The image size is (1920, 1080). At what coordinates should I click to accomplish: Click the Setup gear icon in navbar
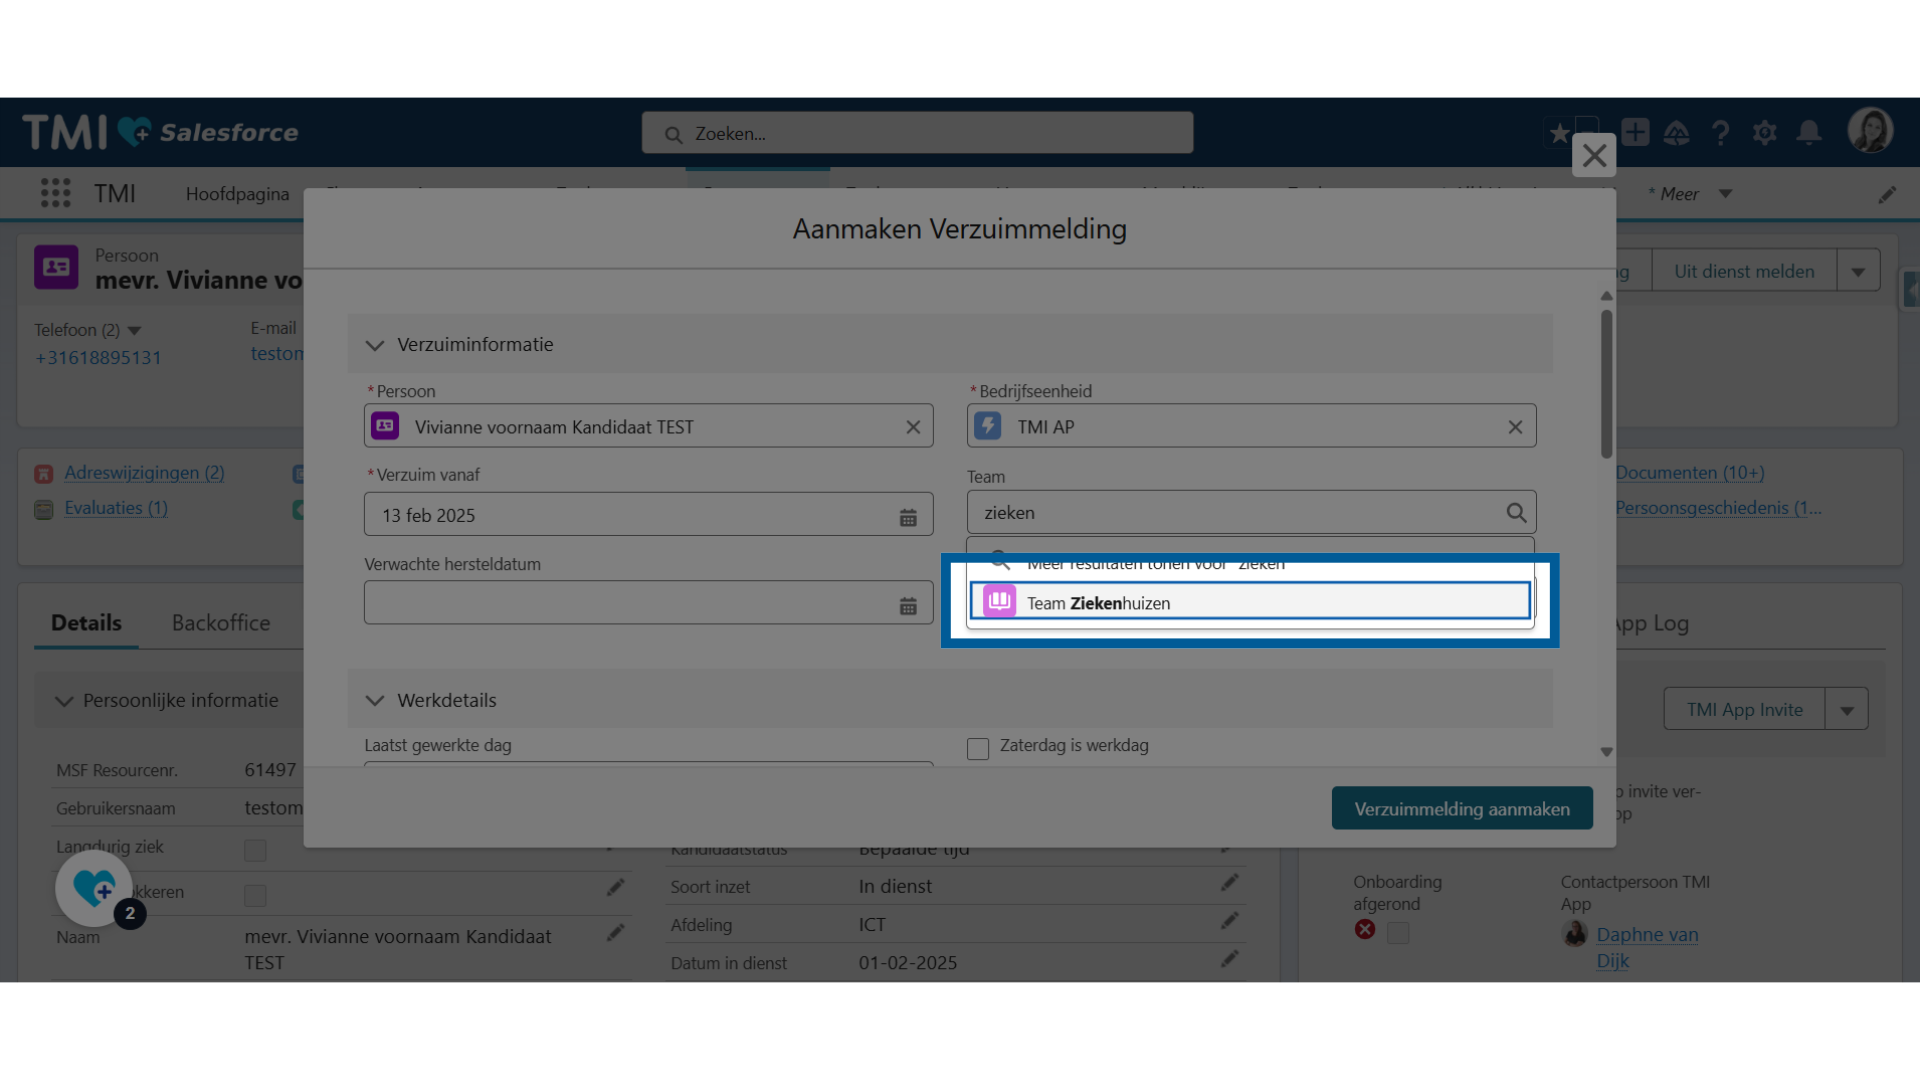point(1766,132)
